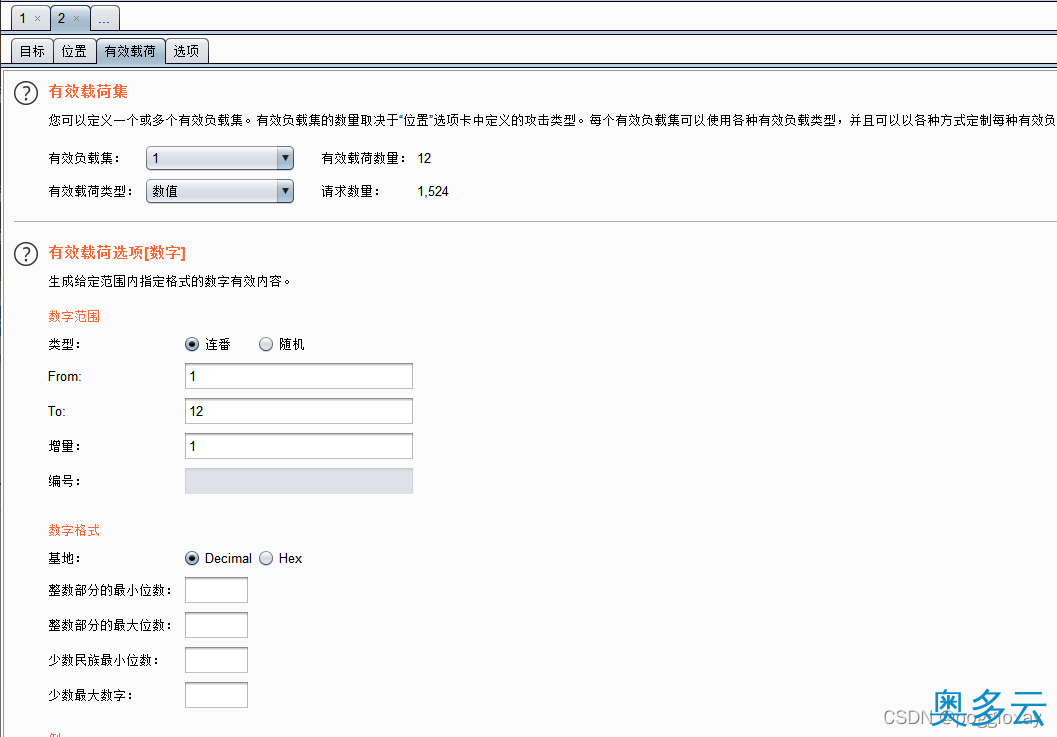This screenshot has width=1057, height=737.
Task: Click the 请求数量 value 1,524
Action: point(433,191)
